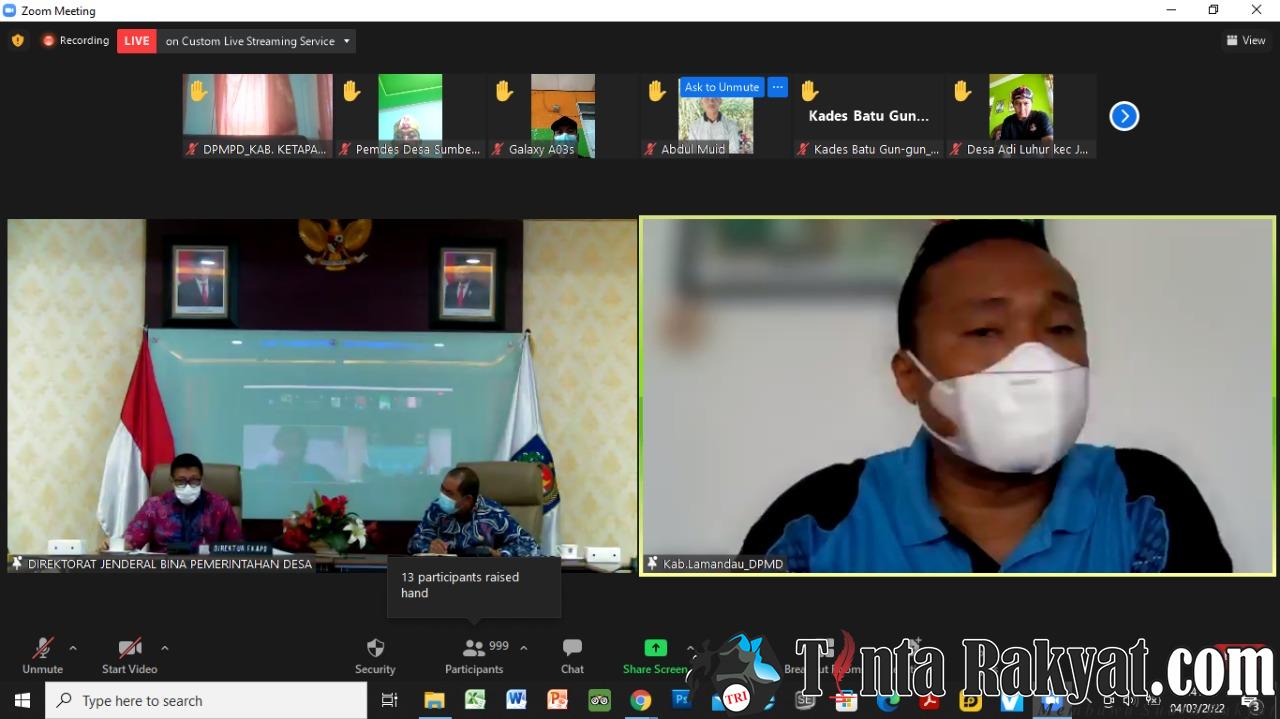This screenshot has width=1280, height=719.
Task: Open Word from the taskbar
Action: pyautogui.click(x=516, y=700)
